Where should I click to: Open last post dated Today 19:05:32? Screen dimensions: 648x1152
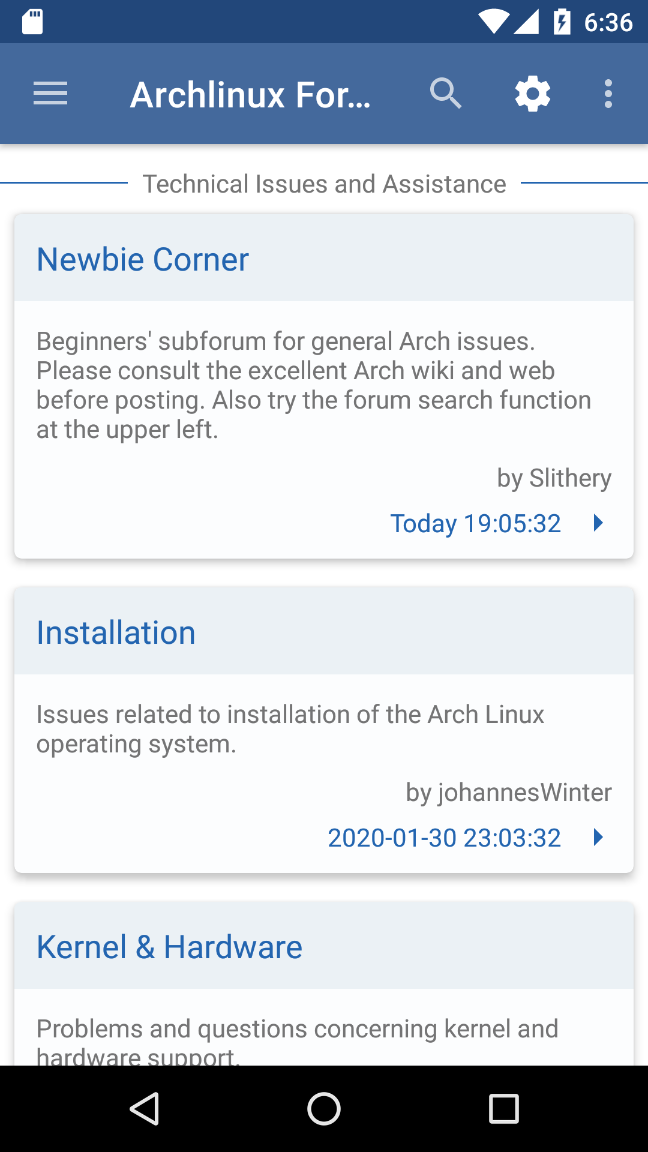coord(475,523)
